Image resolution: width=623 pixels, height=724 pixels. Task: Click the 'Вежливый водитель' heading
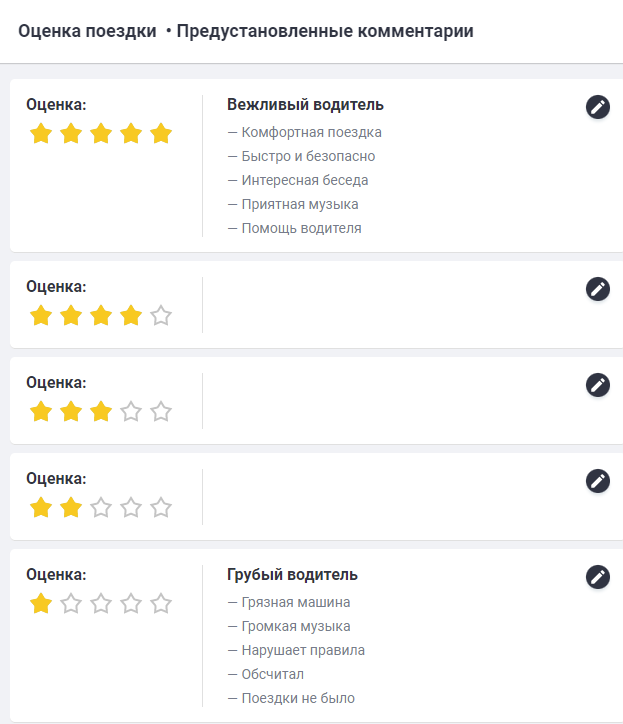tap(305, 105)
